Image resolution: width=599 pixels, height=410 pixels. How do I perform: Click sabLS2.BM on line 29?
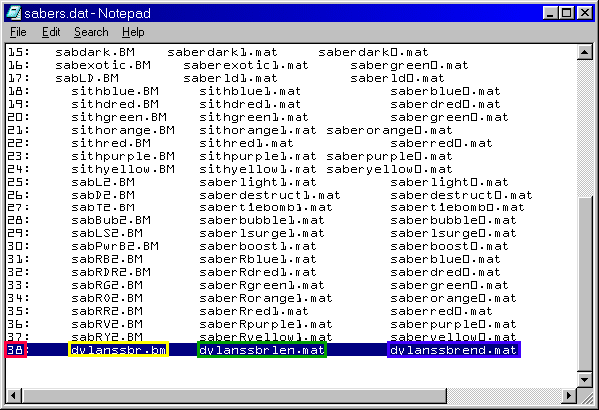(x=107, y=233)
